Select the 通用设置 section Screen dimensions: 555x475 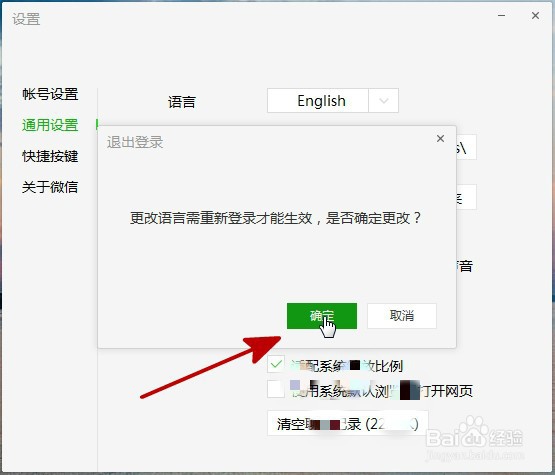pos(50,125)
